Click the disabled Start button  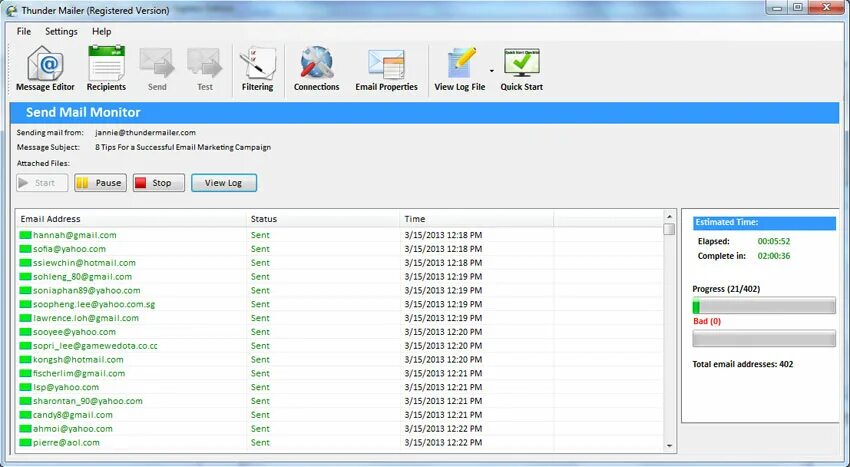[x=42, y=183]
